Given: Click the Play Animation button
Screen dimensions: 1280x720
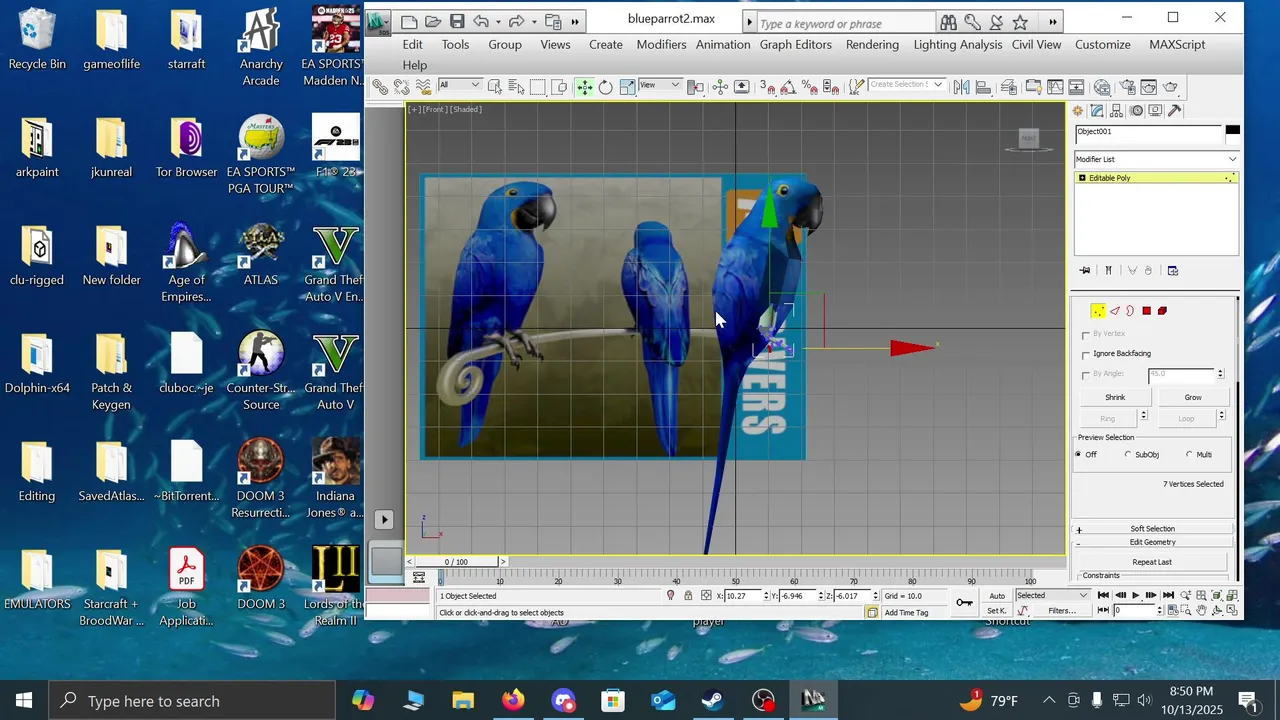Looking at the screenshot, I should coord(1135,596).
